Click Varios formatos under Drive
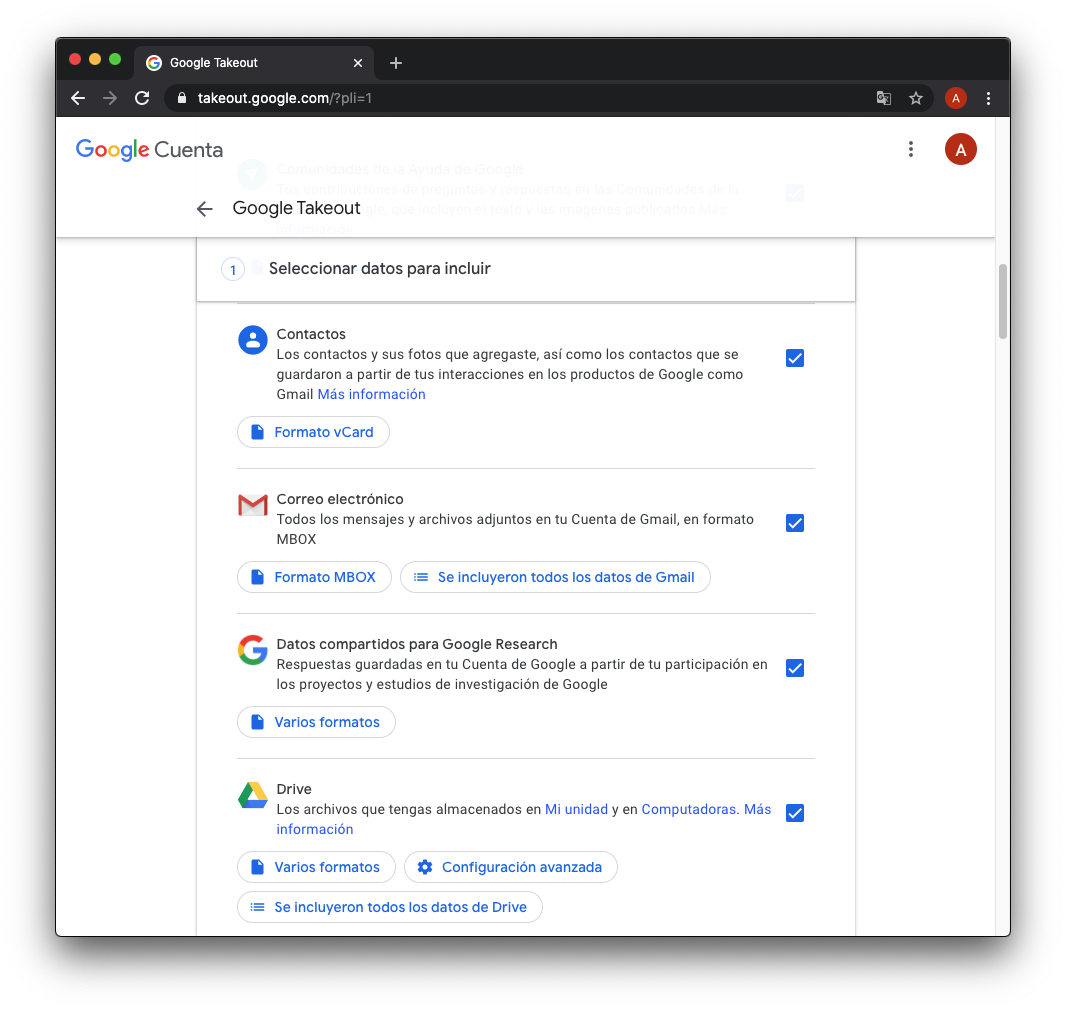The image size is (1066, 1010). coord(316,867)
